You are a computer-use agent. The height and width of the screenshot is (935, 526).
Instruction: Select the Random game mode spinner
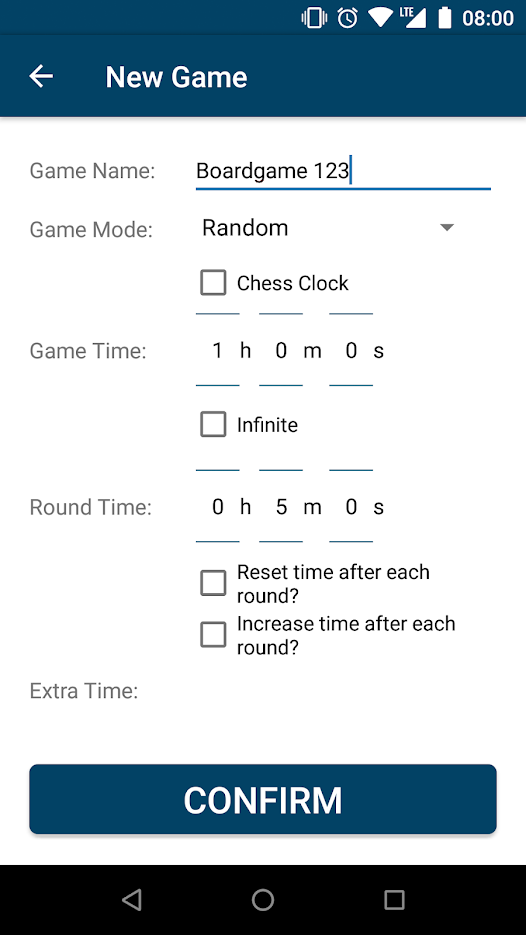[330, 228]
